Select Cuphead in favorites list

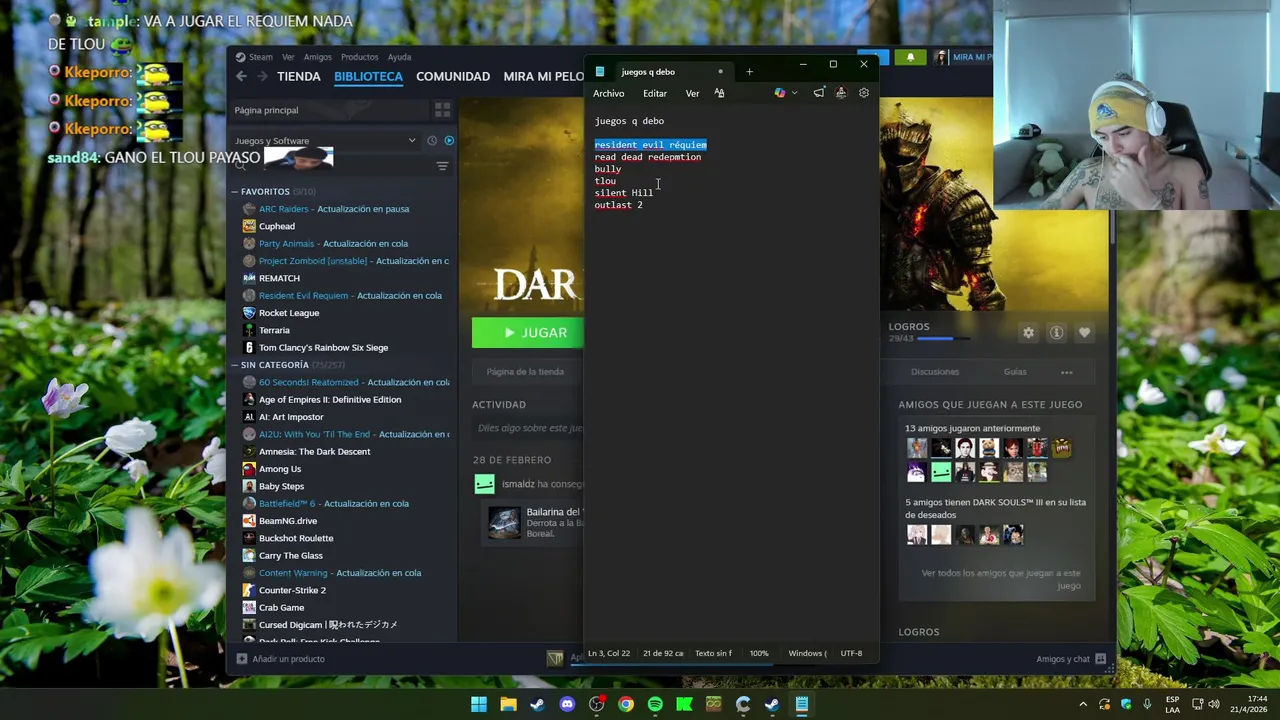(277, 226)
